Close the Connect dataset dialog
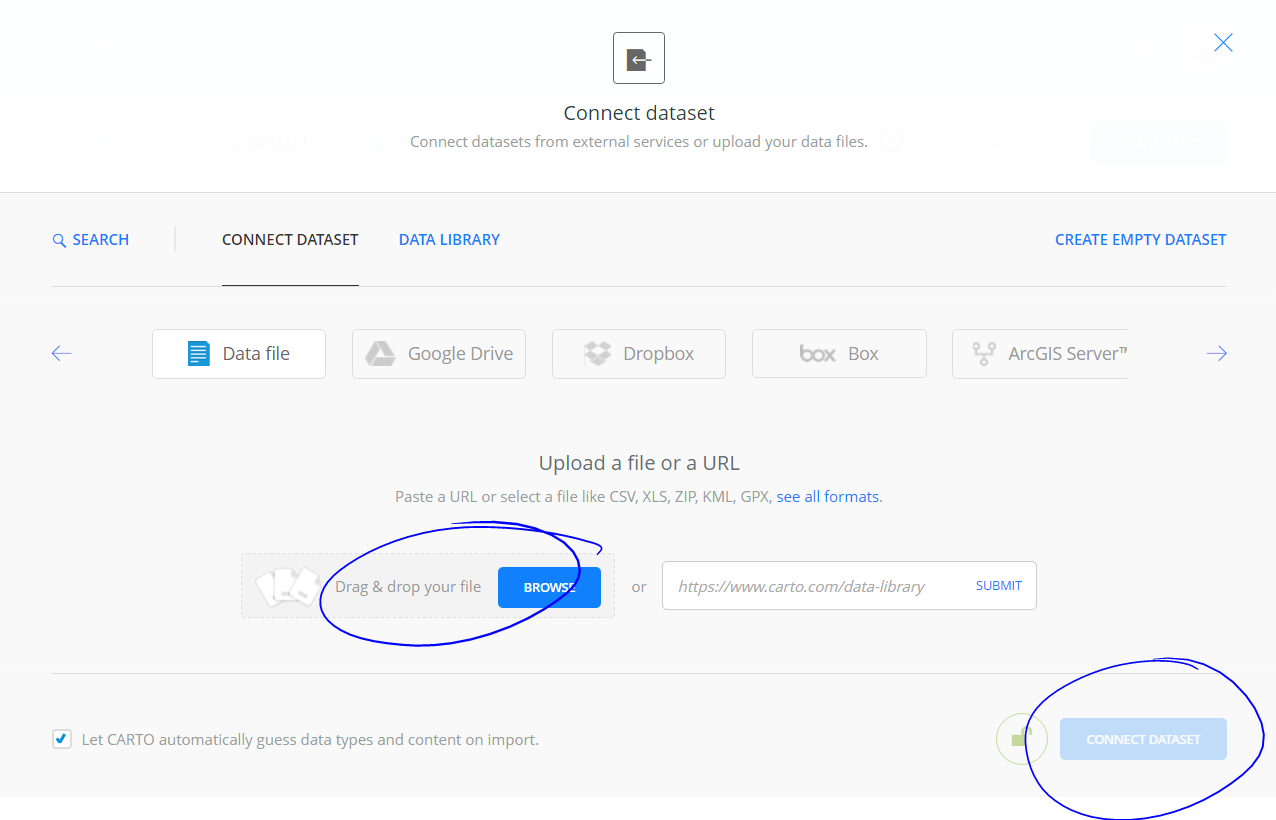This screenshot has height=820, width=1276. pyautogui.click(x=1223, y=42)
